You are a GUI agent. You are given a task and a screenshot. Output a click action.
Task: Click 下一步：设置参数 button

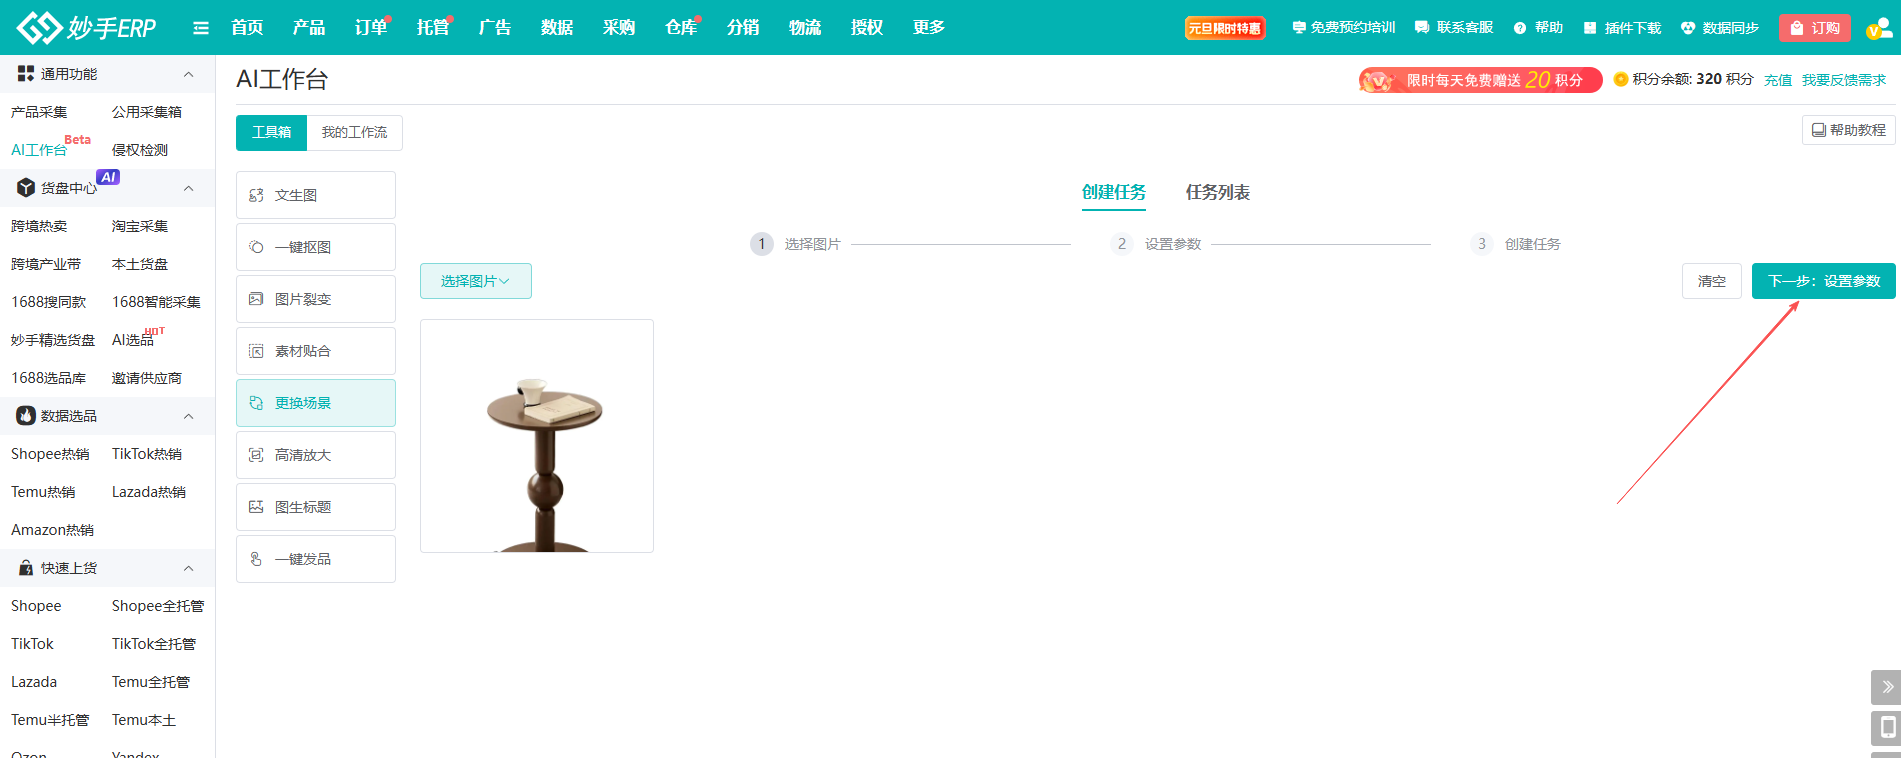point(1824,281)
